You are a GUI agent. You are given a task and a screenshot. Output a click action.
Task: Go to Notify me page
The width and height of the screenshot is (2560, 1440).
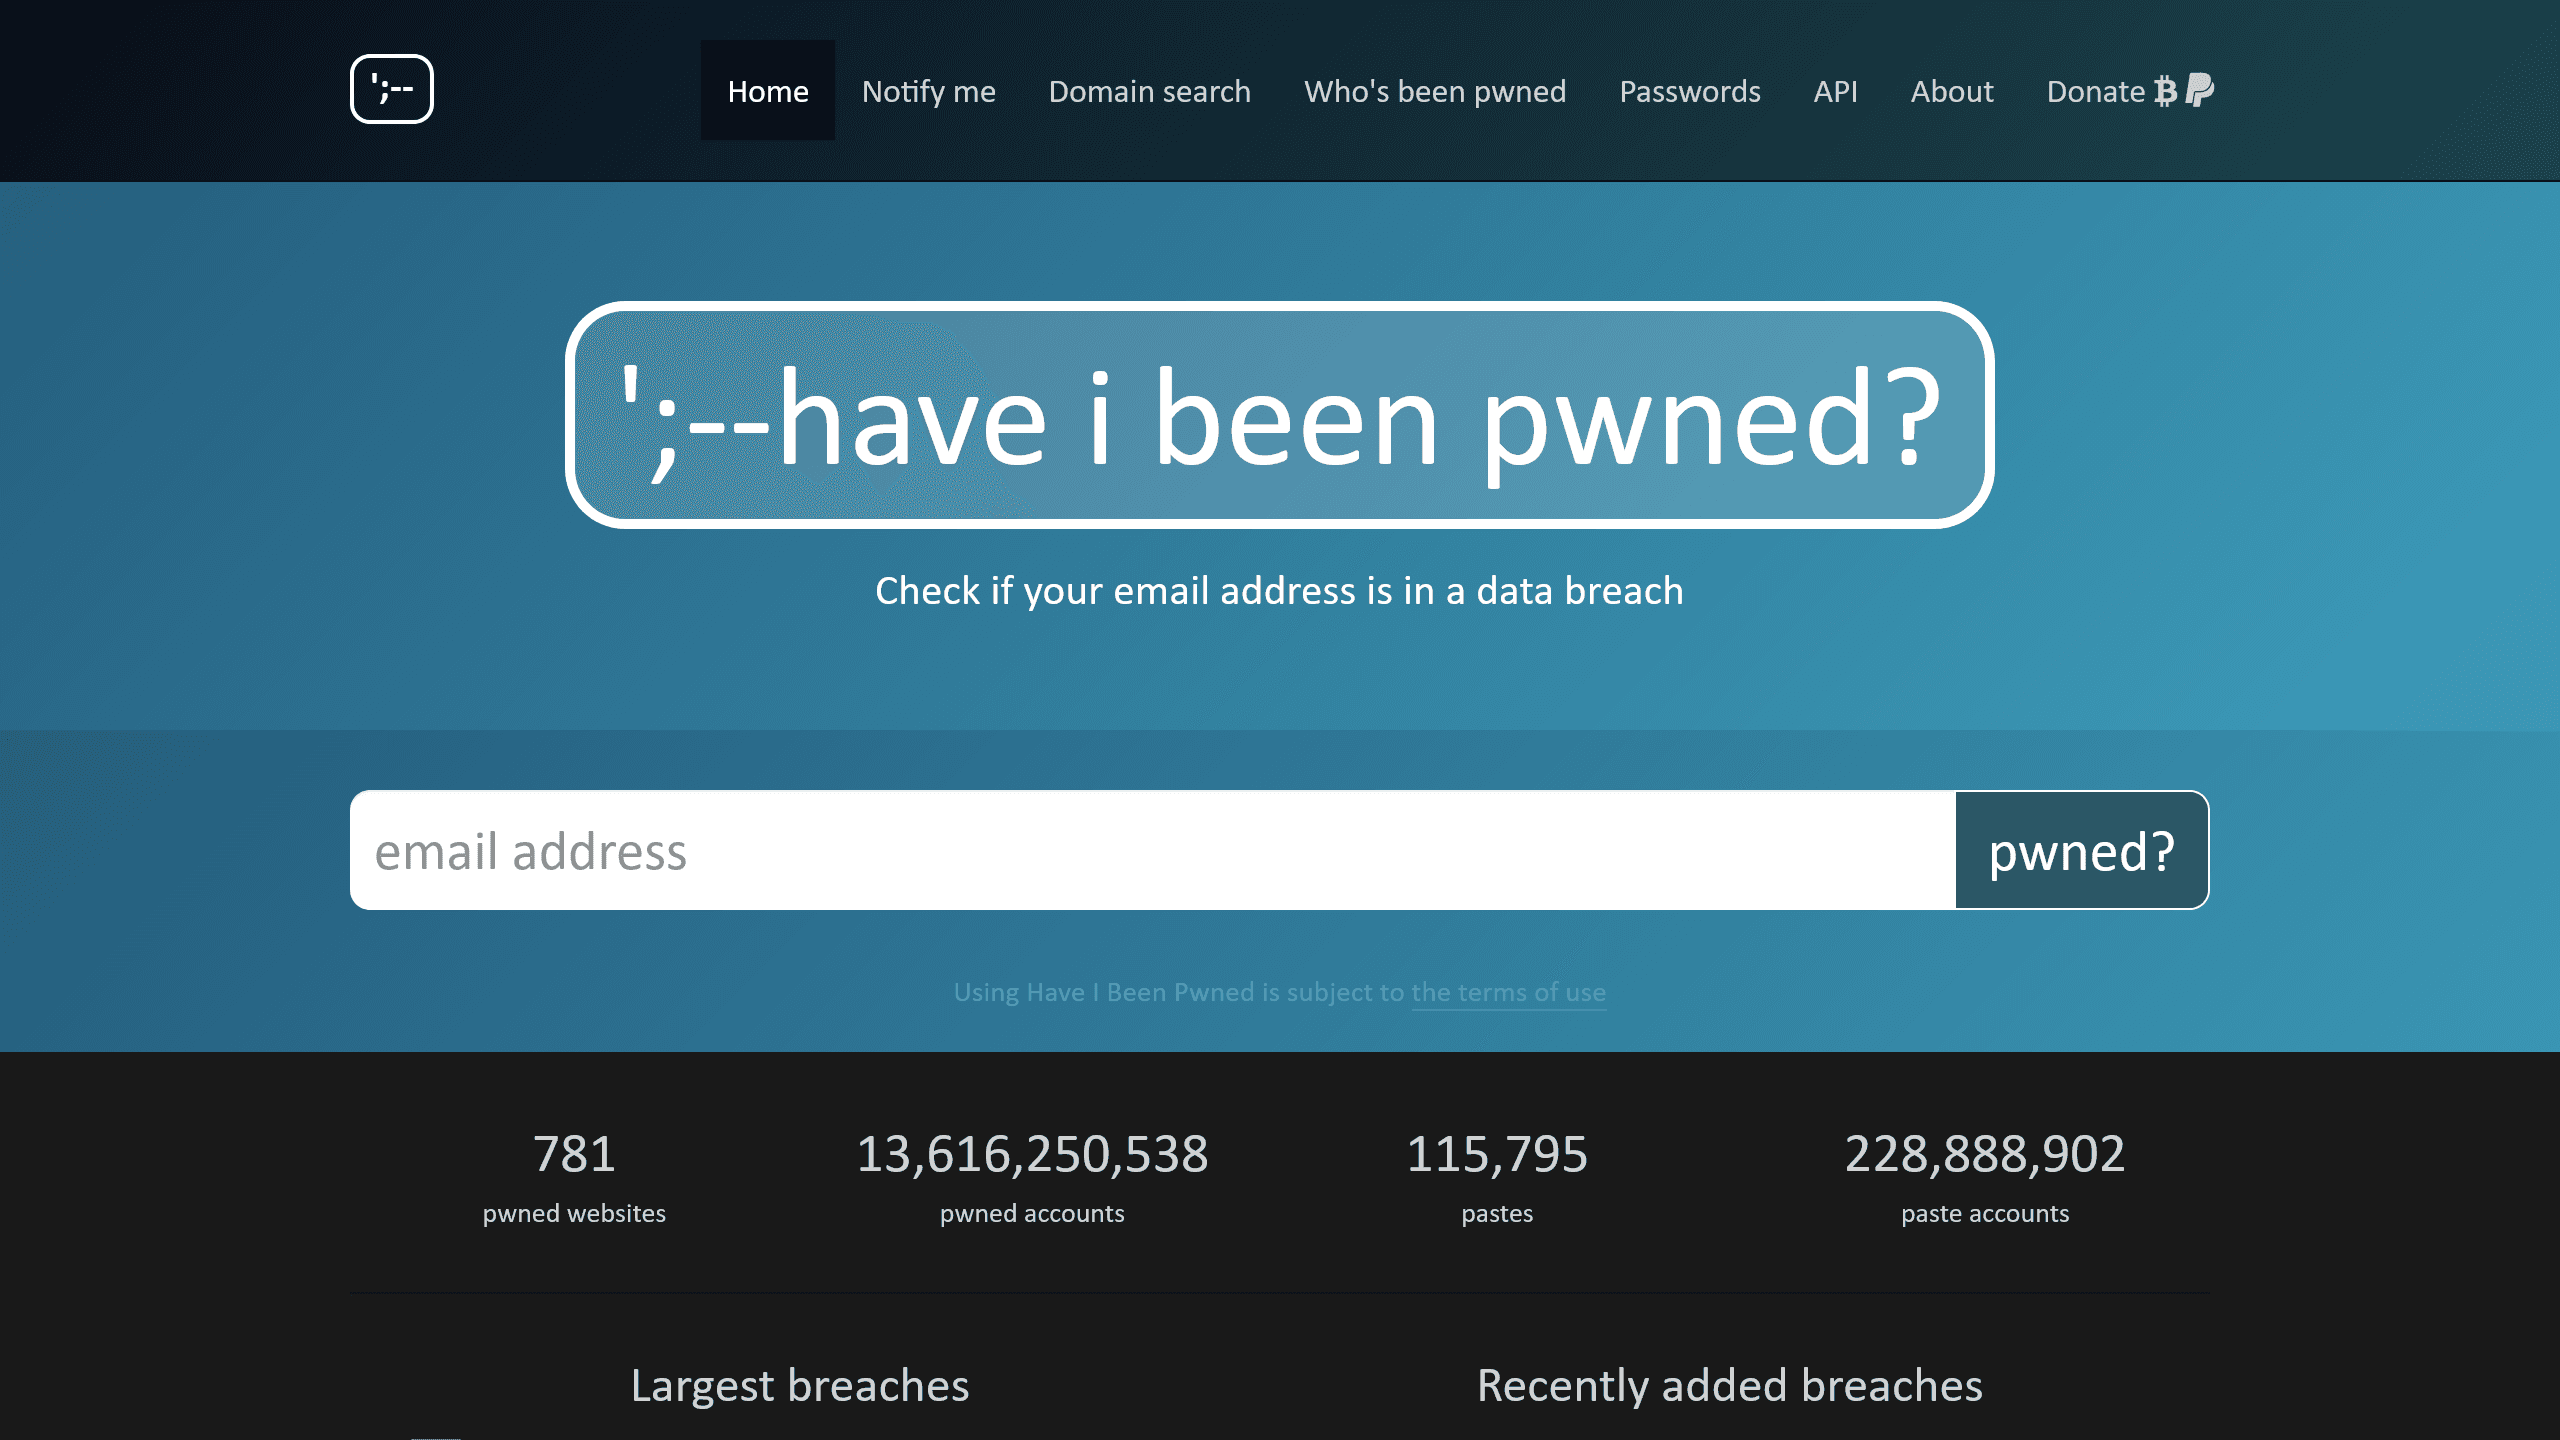(929, 90)
